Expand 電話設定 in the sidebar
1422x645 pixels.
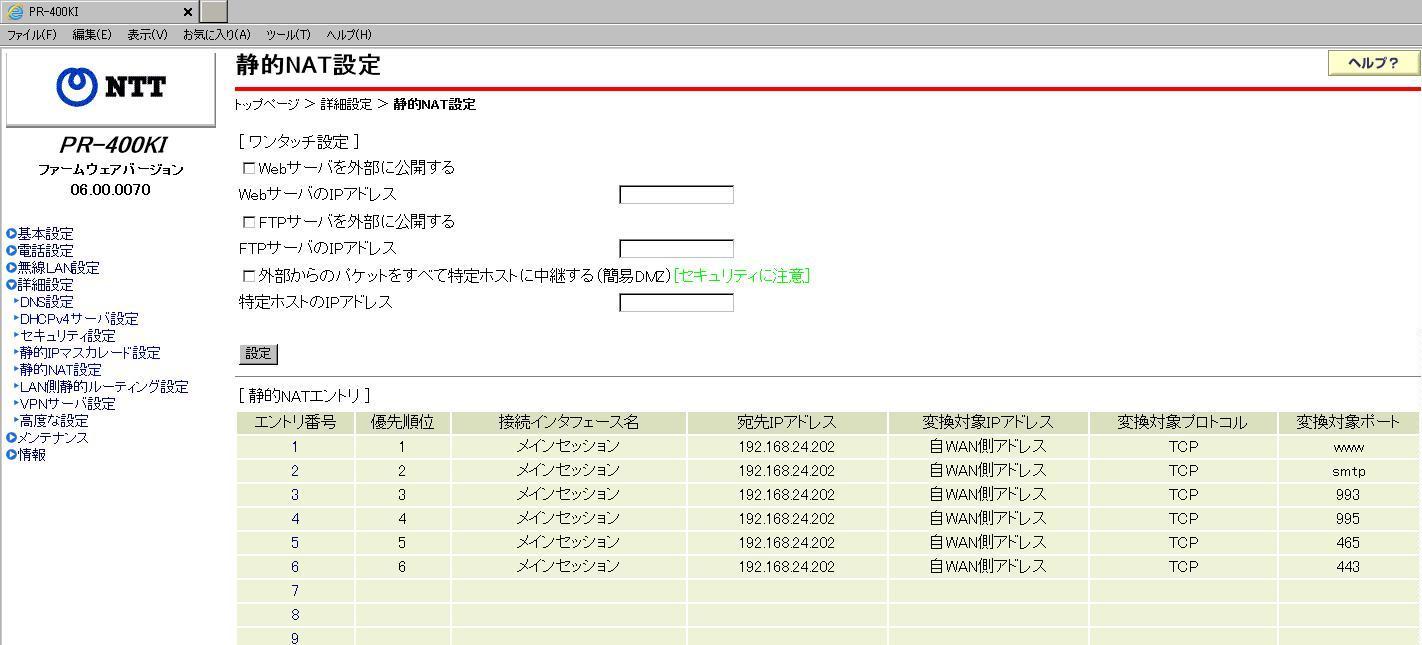pyautogui.click(x=45, y=251)
